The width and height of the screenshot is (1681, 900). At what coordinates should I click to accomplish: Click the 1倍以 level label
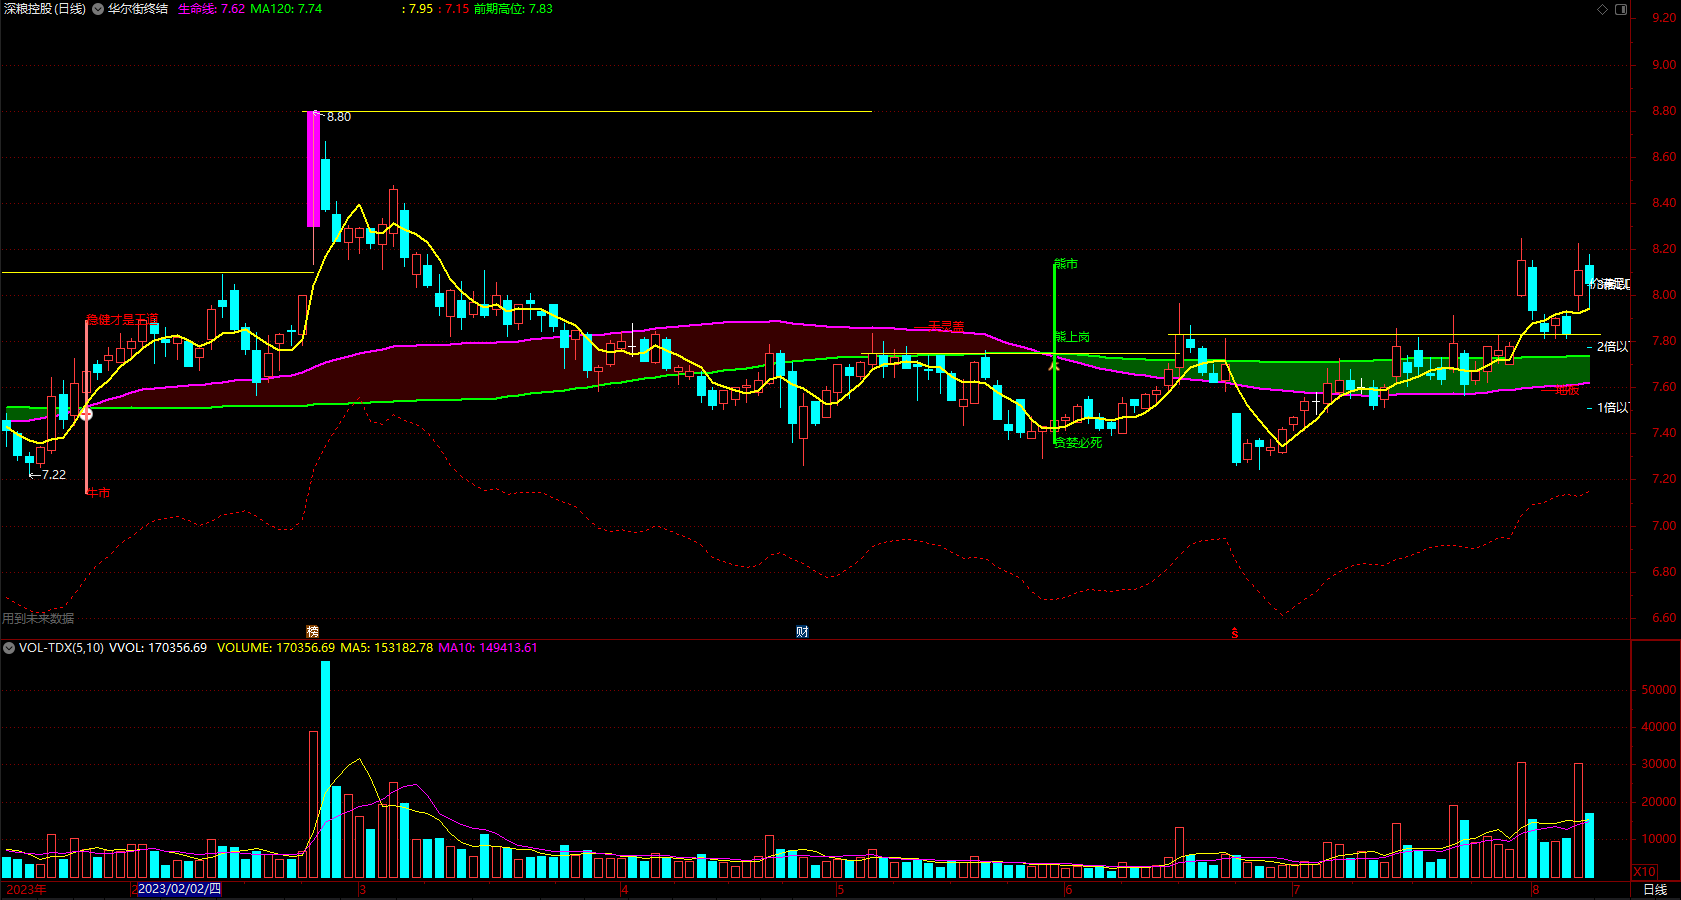pyautogui.click(x=1613, y=408)
